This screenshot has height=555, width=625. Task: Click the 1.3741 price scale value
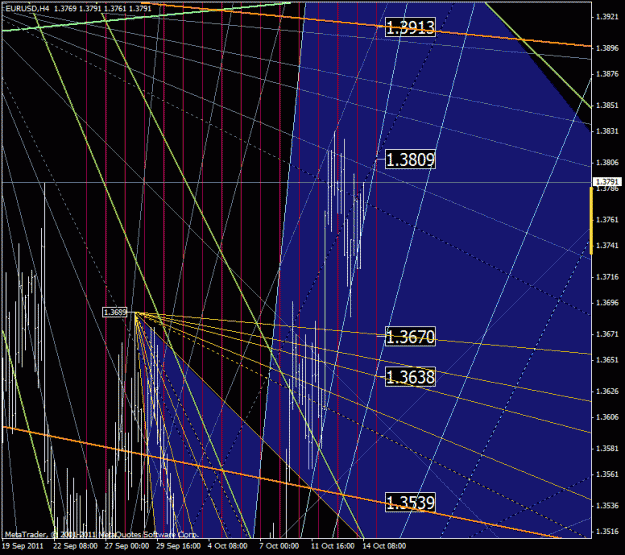(x=607, y=246)
